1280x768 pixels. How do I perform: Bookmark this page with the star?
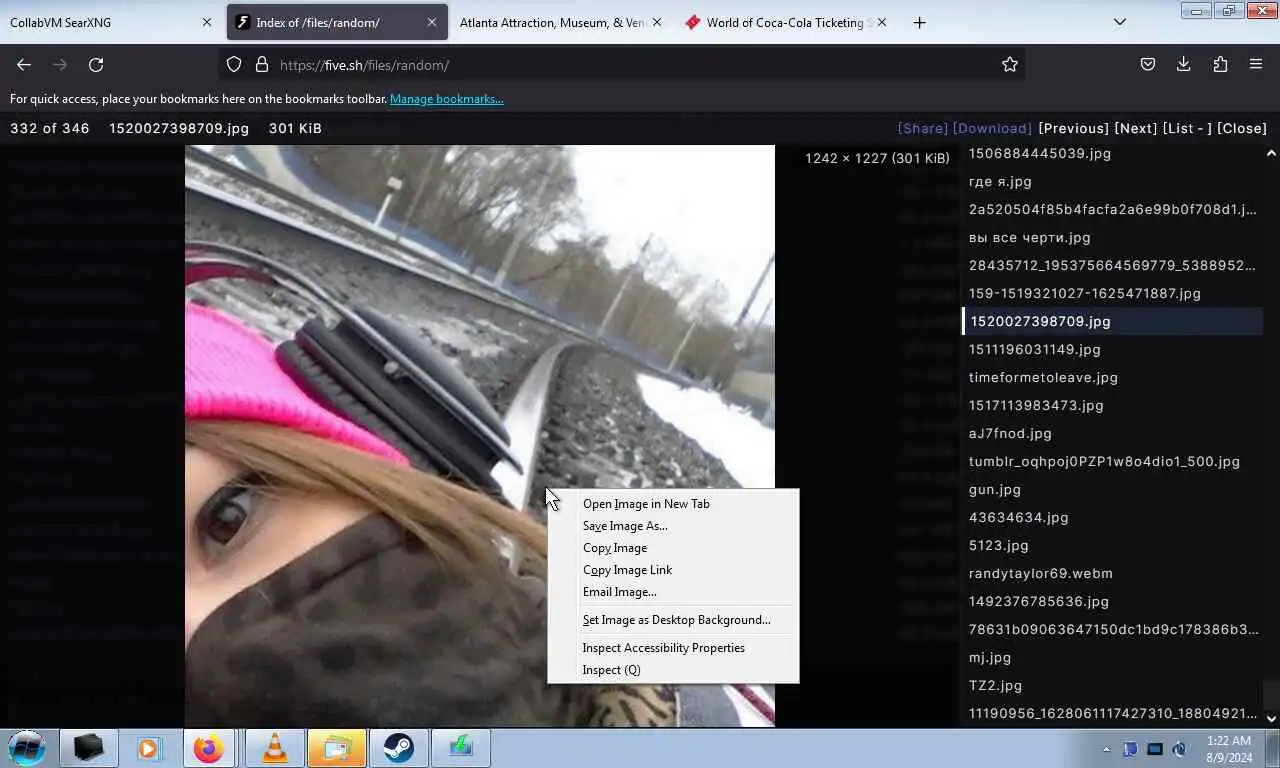1010,64
